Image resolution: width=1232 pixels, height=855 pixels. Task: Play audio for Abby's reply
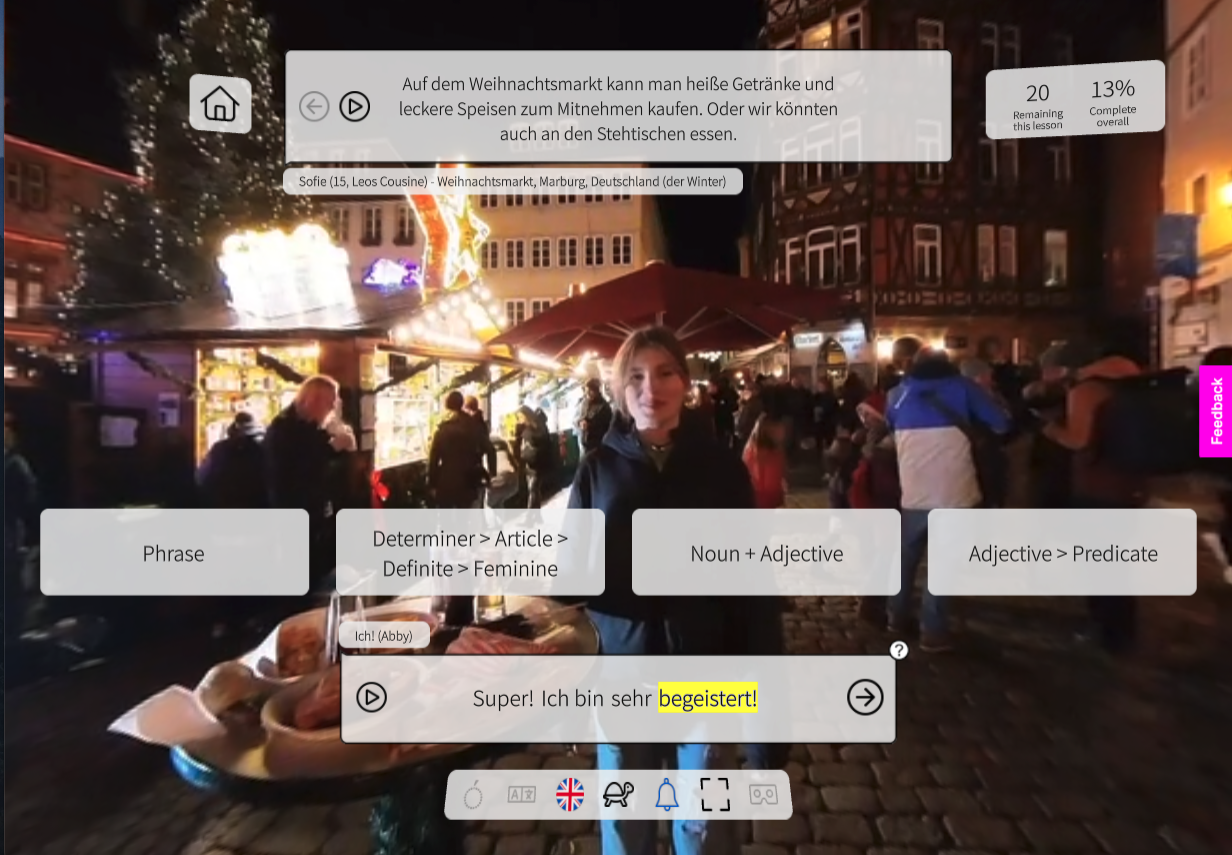[x=371, y=697]
